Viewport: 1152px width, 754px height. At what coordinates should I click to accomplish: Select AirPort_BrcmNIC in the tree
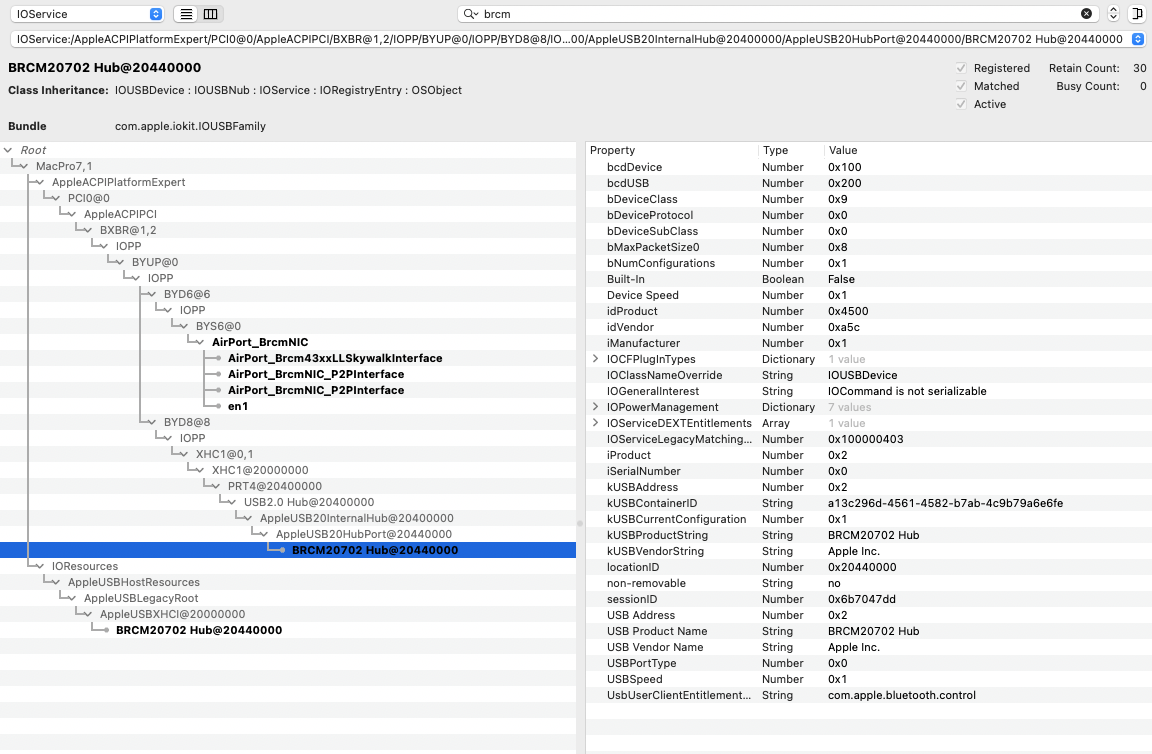coord(259,342)
